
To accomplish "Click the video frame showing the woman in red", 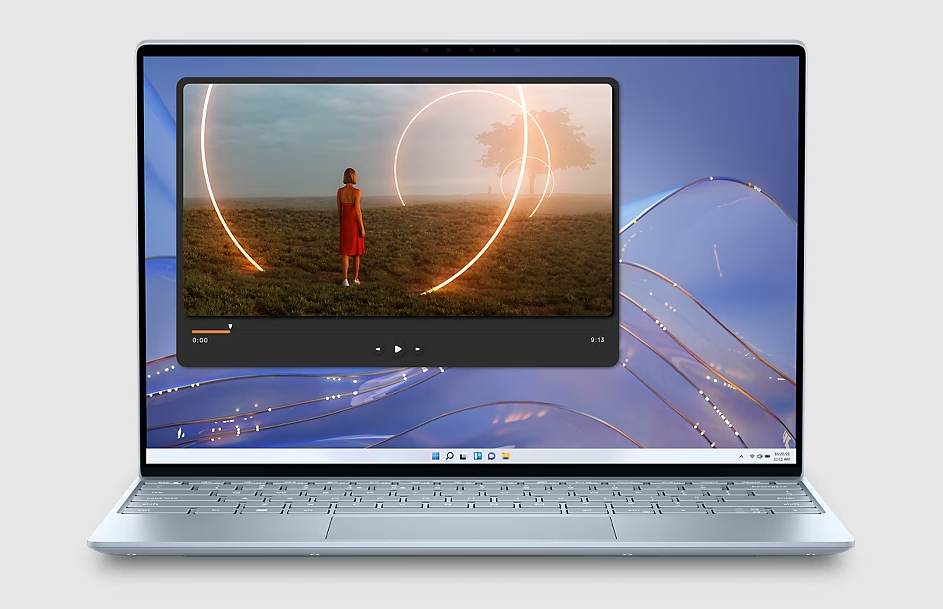I will click(397, 200).
